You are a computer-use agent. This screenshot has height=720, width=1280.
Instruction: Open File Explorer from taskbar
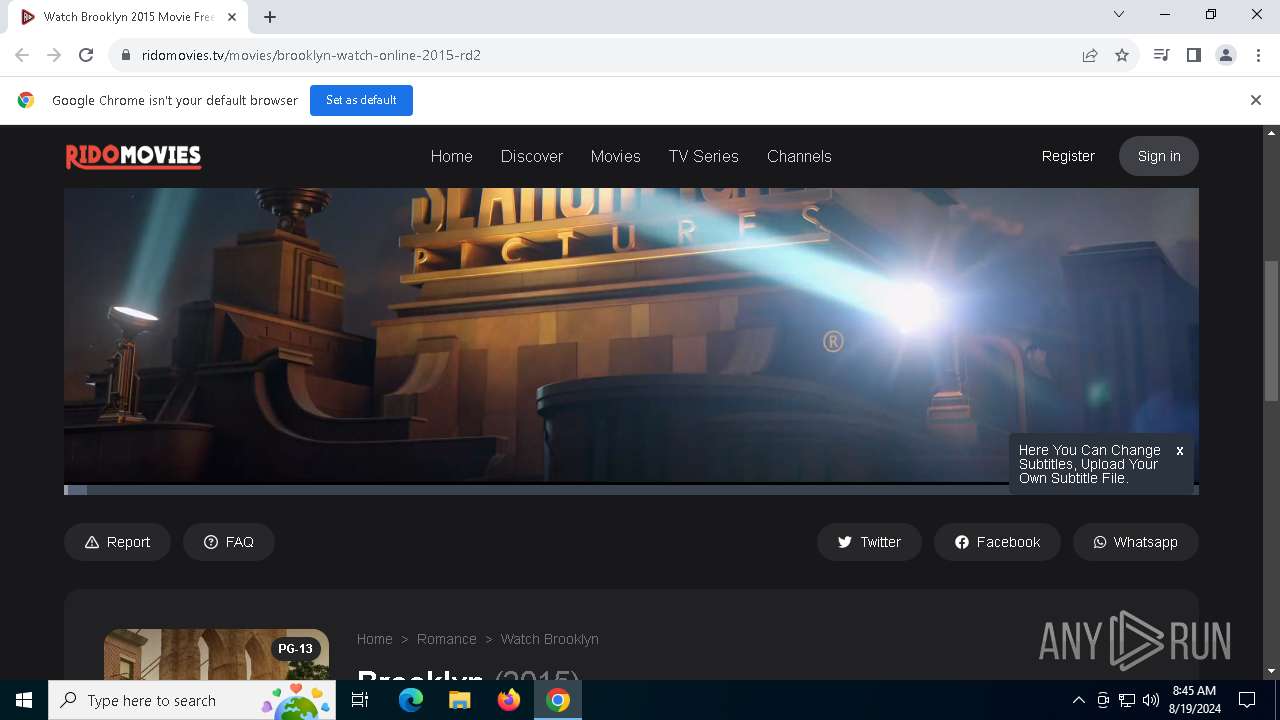459,700
